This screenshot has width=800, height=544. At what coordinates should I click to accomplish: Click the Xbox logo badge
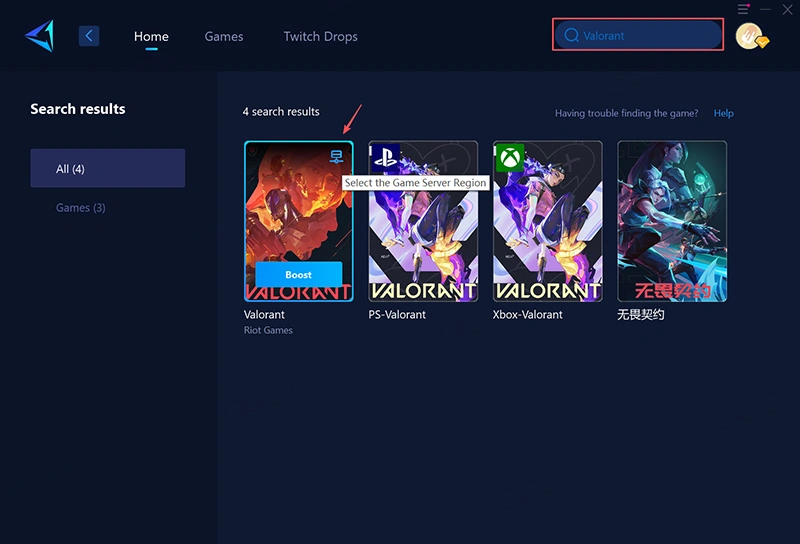[510, 158]
